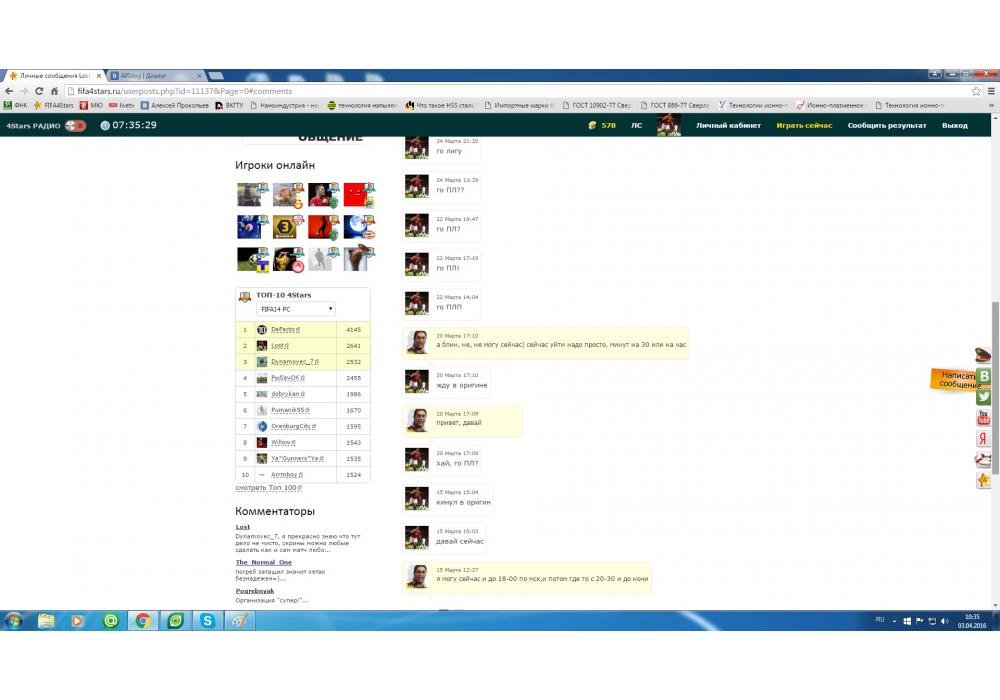Click the Twitter share icon
Image resolution: width=1000 pixels, height=700 pixels.
click(984, 396)
